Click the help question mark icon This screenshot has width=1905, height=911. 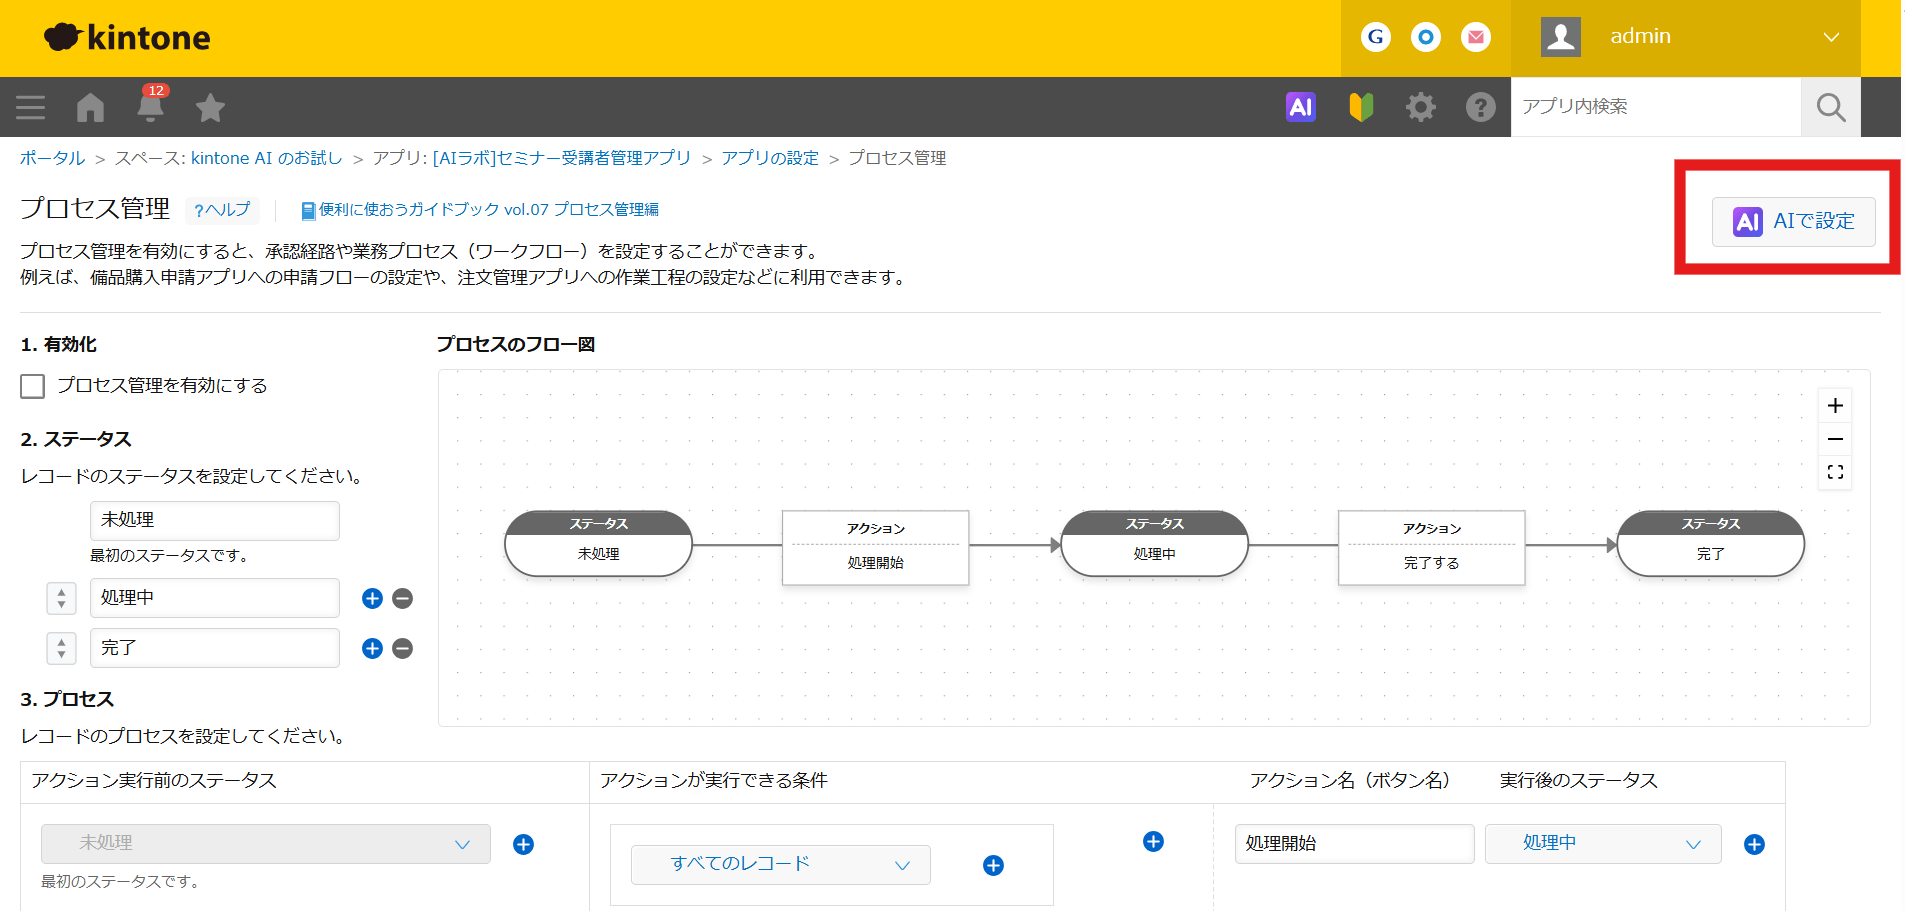click(x=1480, y=107)
